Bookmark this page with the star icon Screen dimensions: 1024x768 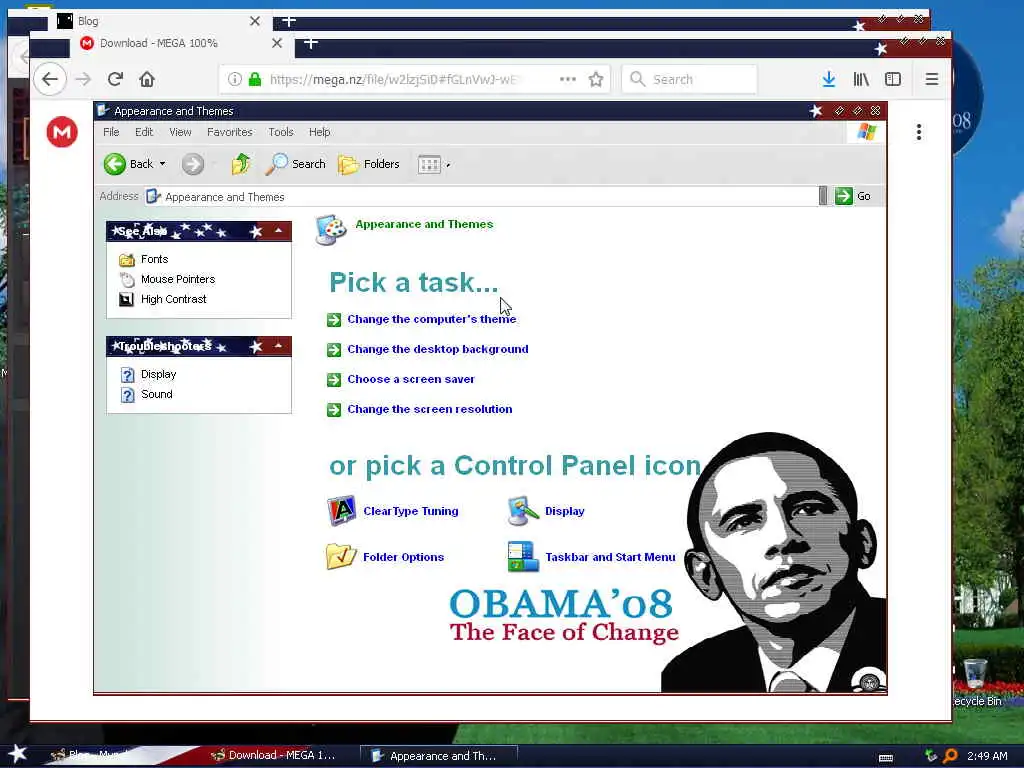click(596, 79)
